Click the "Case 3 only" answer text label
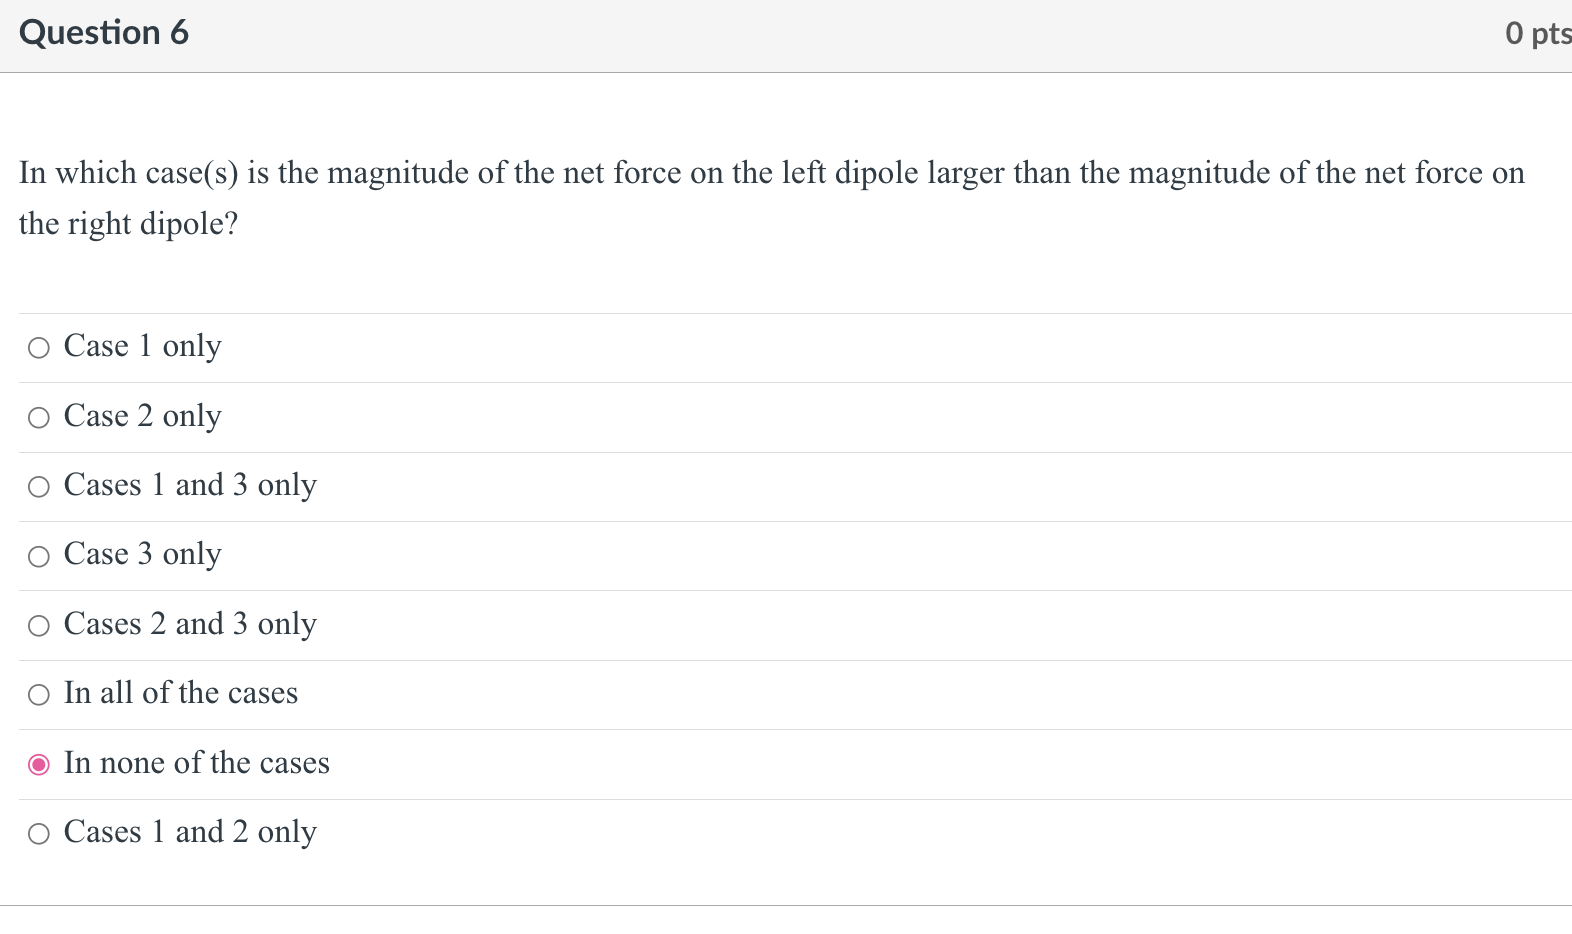Image resolution: width=1572 pixels, height=934 pixels. (x=142, y=556)
